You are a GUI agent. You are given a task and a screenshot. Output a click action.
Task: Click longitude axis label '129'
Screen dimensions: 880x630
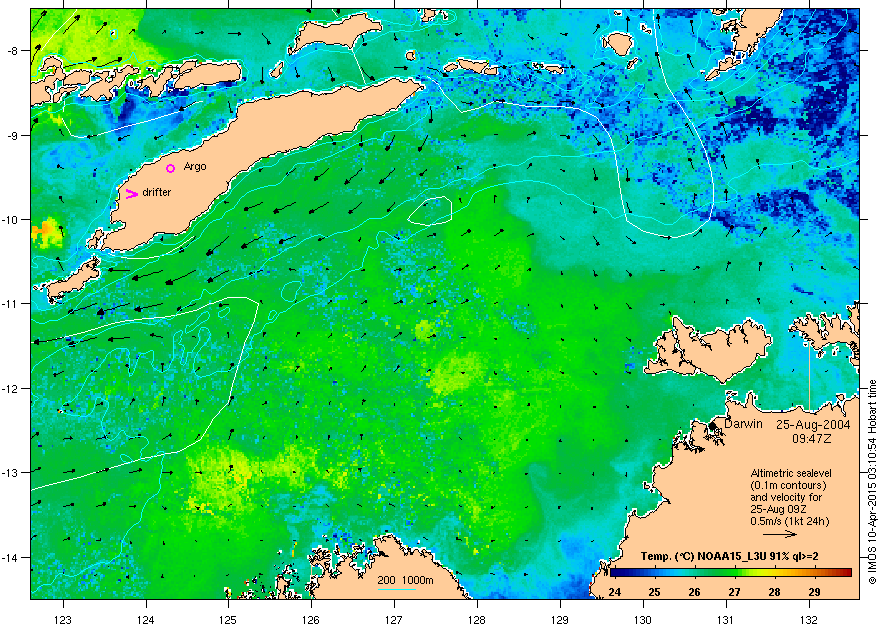pos(560,620)
